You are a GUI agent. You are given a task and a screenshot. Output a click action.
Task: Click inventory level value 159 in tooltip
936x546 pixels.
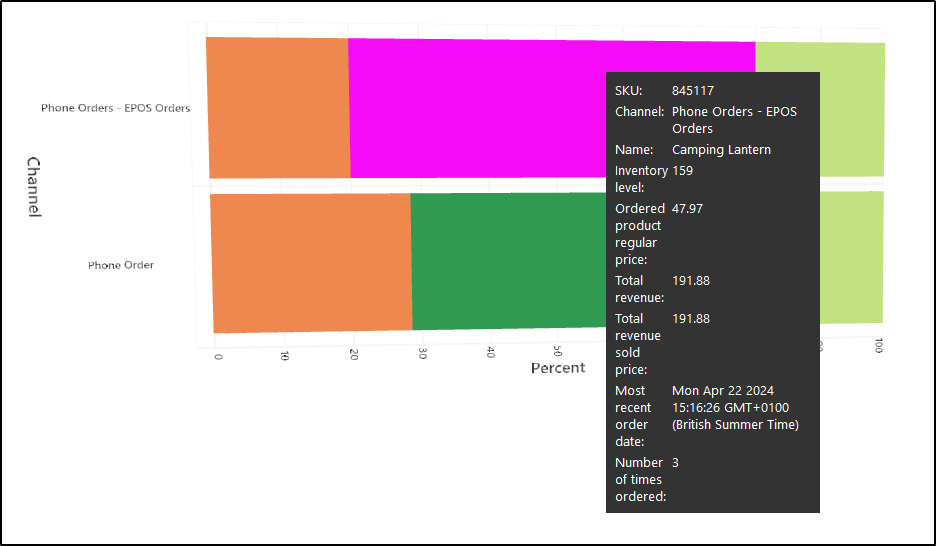(x=682, y=171)
